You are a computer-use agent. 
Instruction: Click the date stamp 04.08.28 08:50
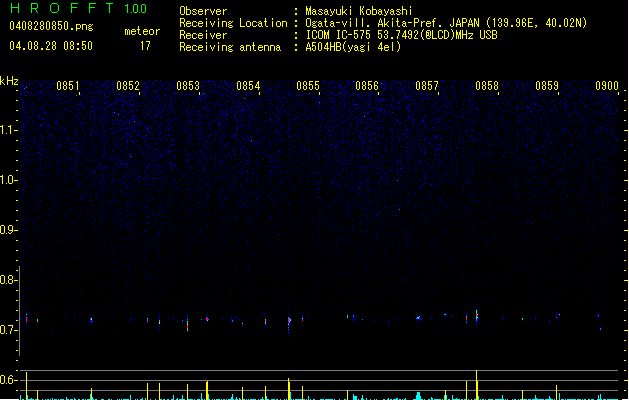(x=51, y=46)
